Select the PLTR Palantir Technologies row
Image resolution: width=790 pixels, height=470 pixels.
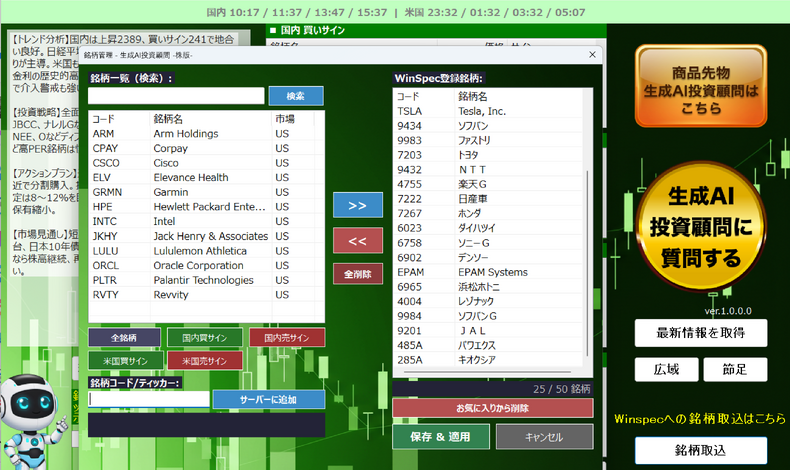[x=206, y=280]
